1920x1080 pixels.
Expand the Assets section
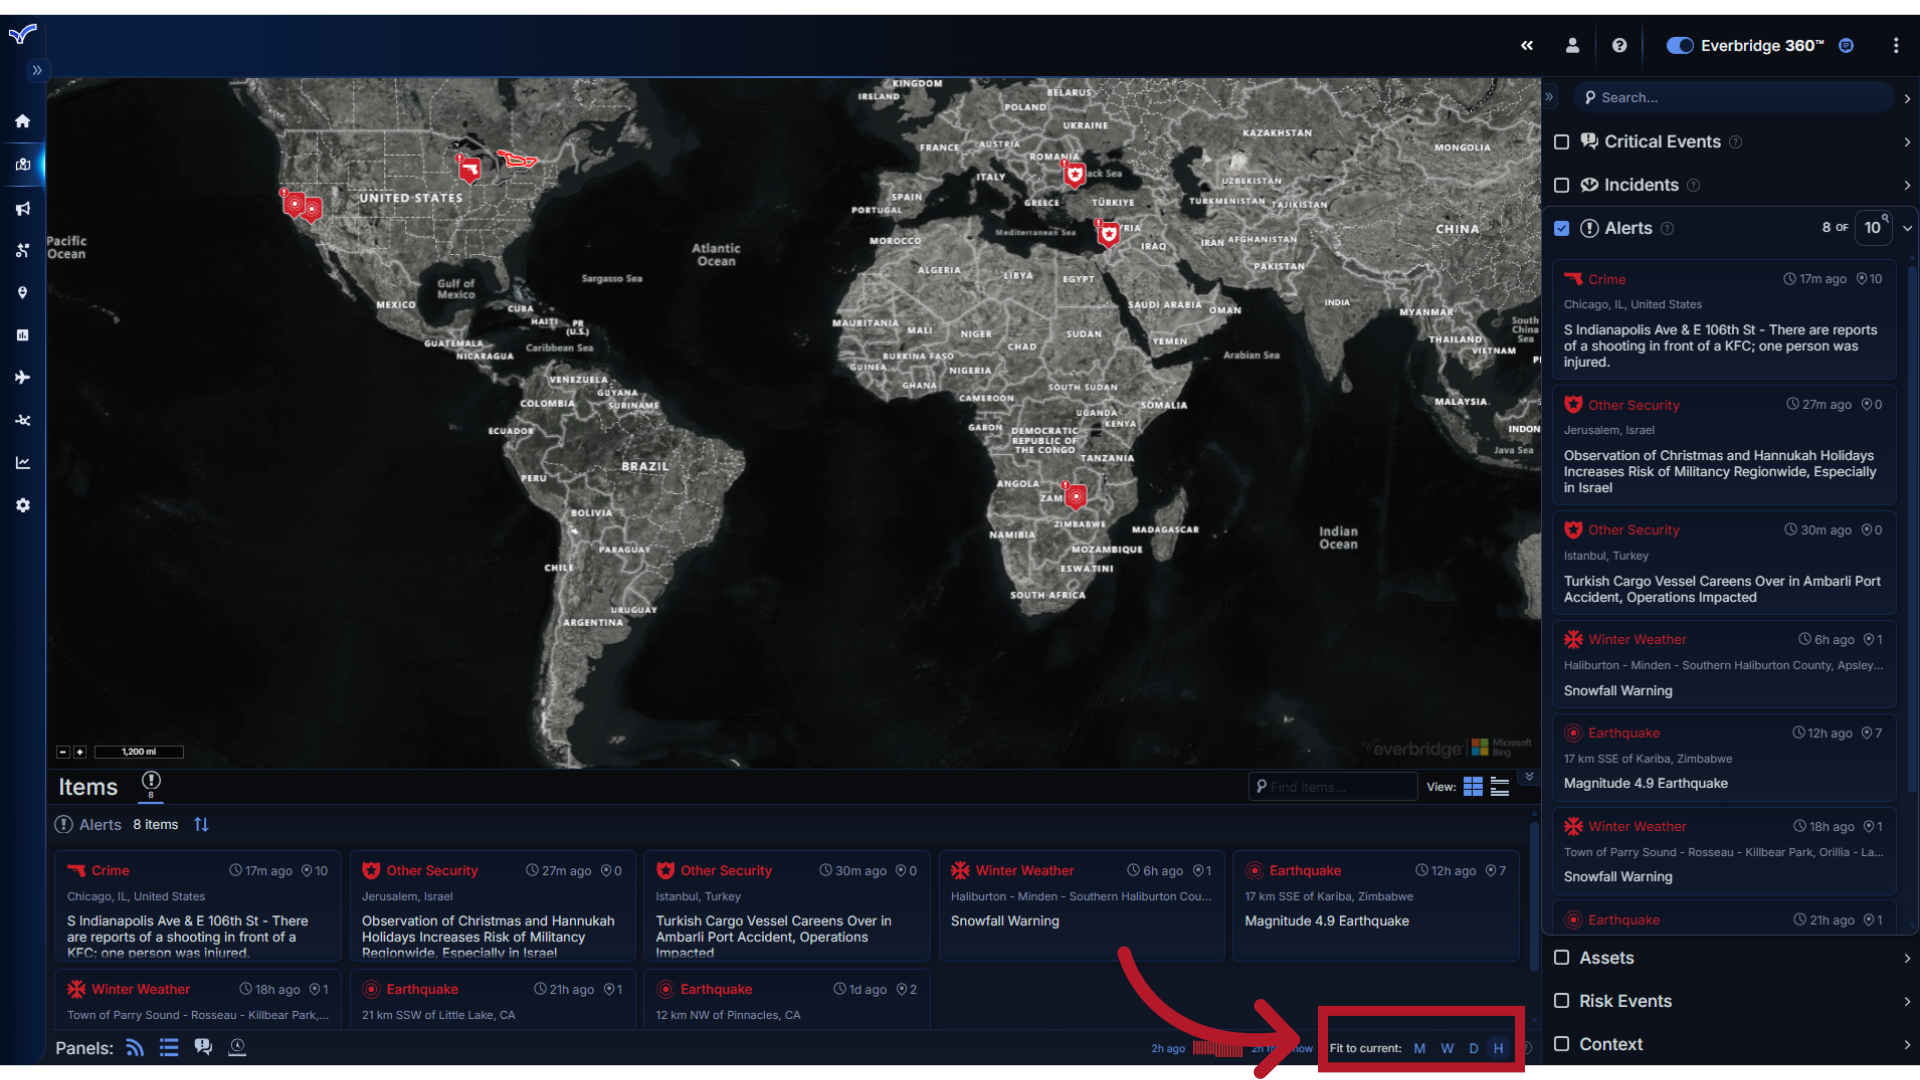(1907, 957)
